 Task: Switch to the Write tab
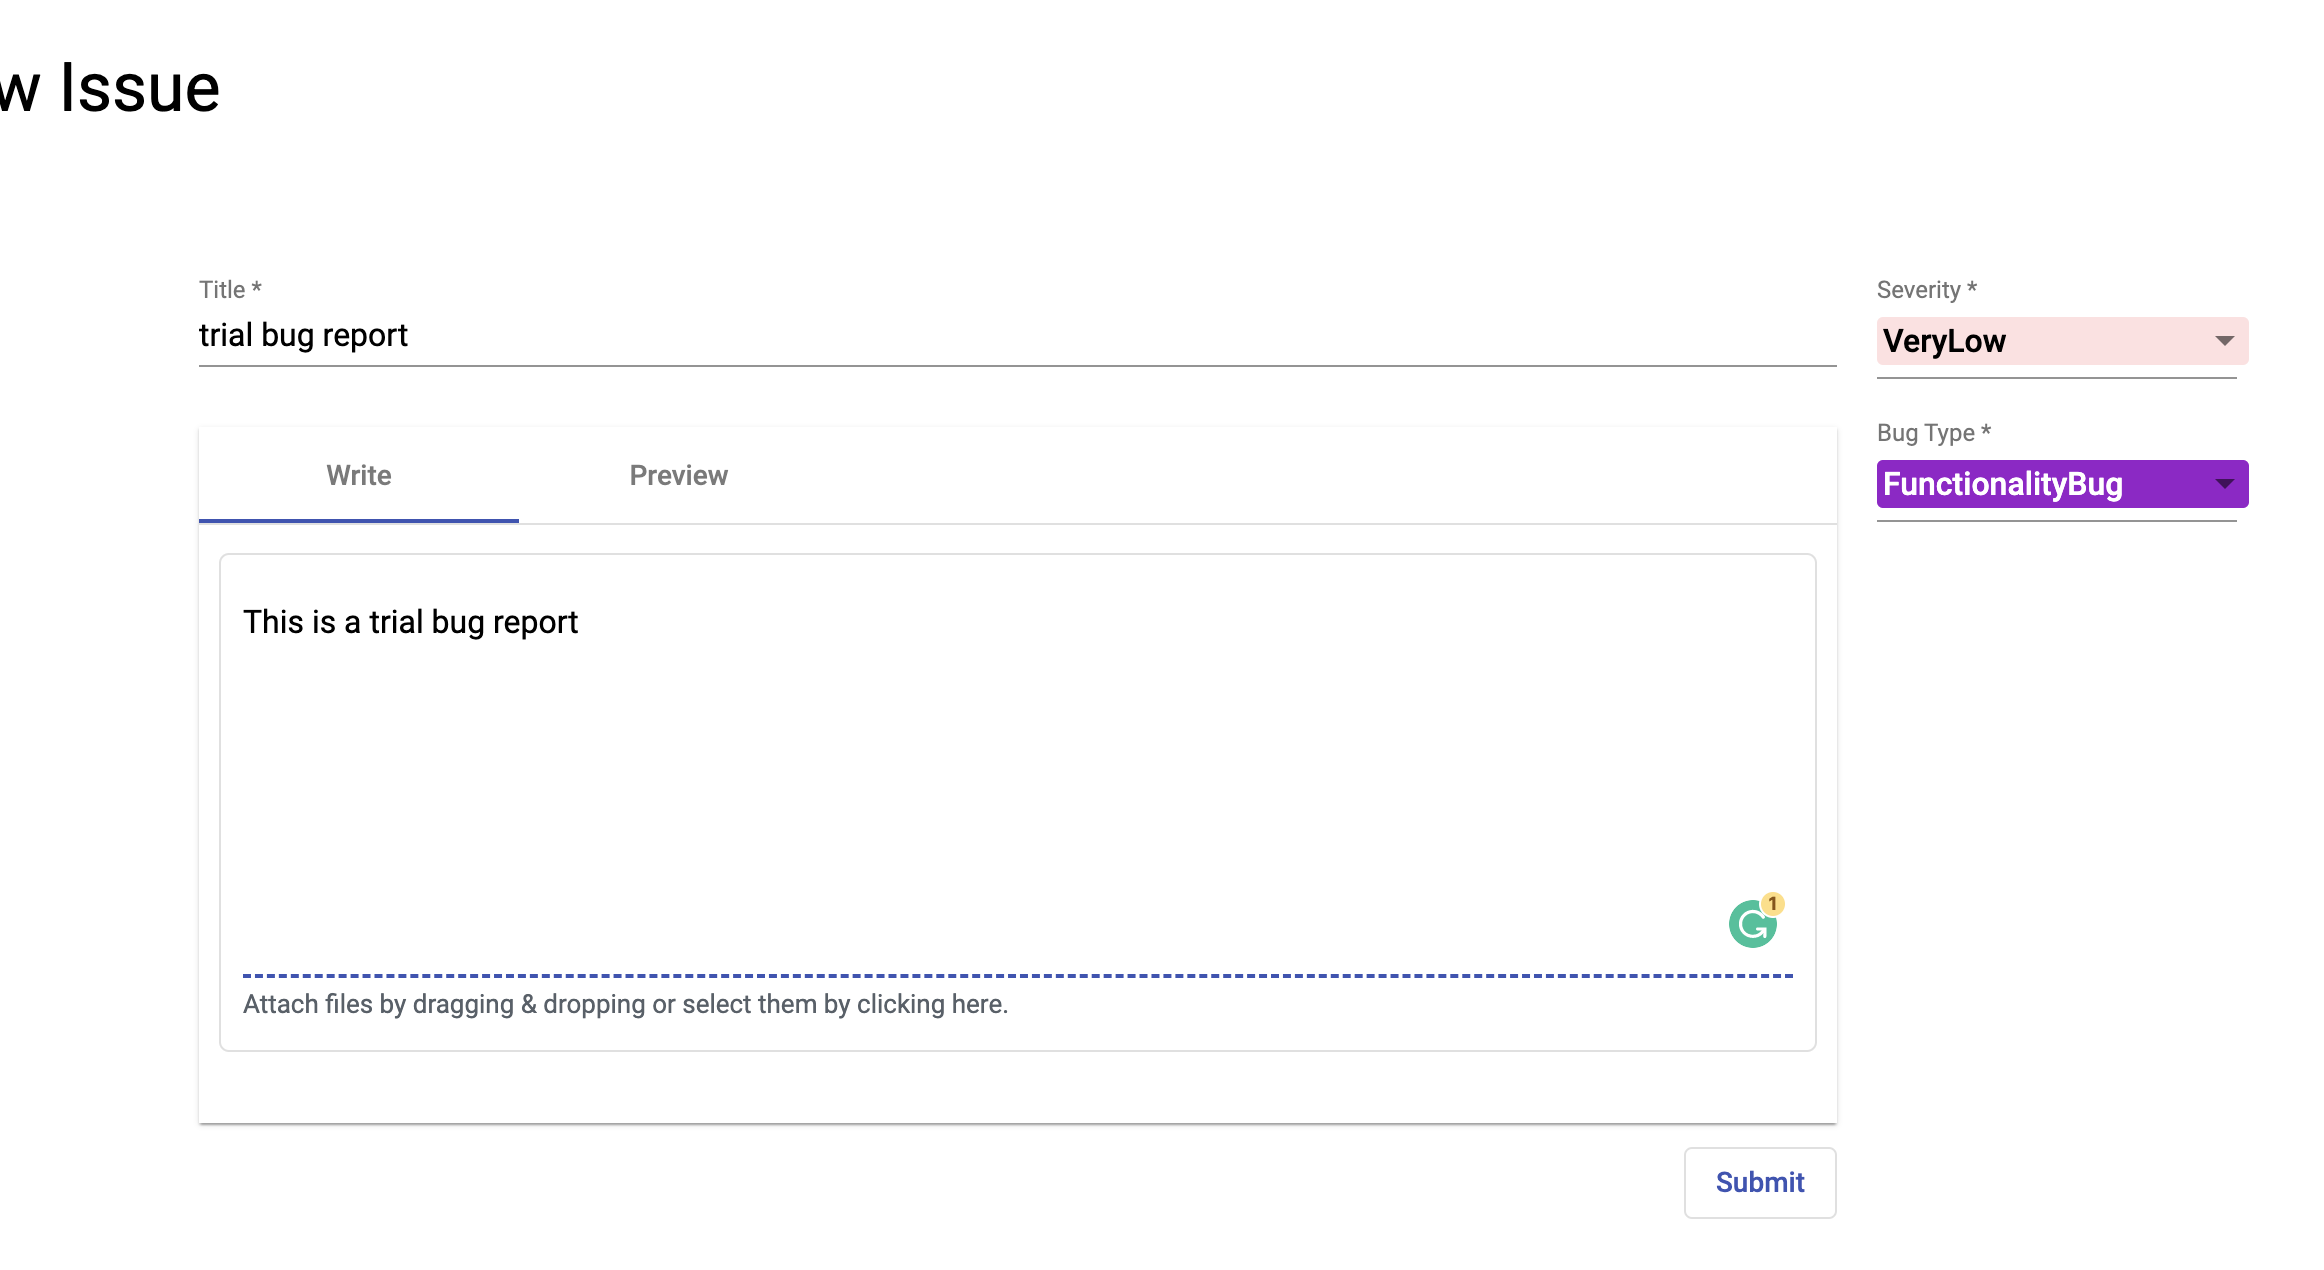[359, 475]
